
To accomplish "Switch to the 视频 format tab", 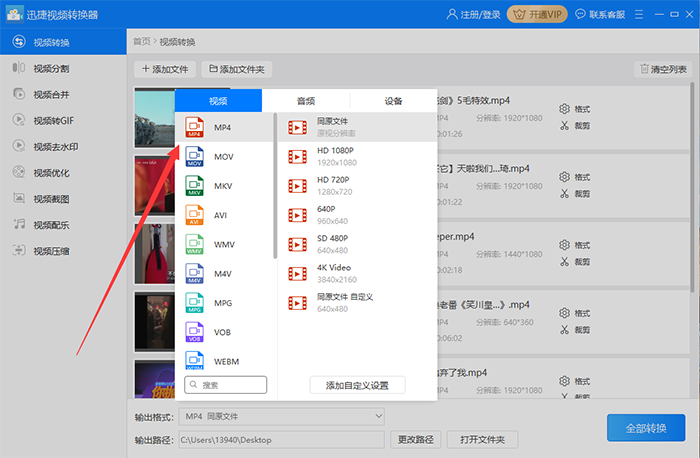I will coord(218,101).
